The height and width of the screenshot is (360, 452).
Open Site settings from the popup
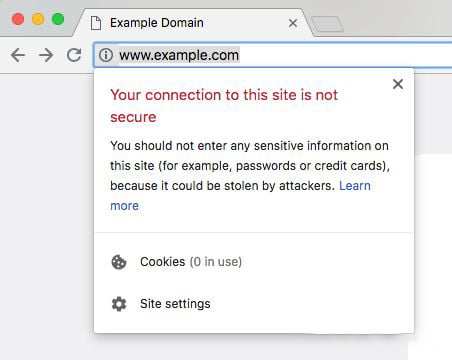[254, 304]
